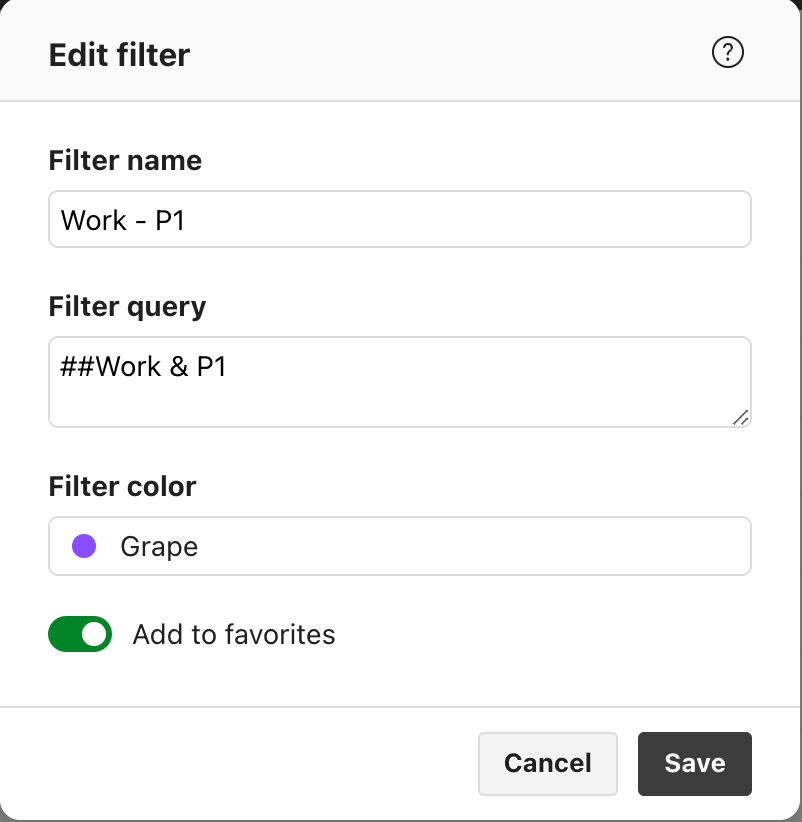Select the Grape label in the color field
This screenshot has width=802, height=822.
point(158,546)
